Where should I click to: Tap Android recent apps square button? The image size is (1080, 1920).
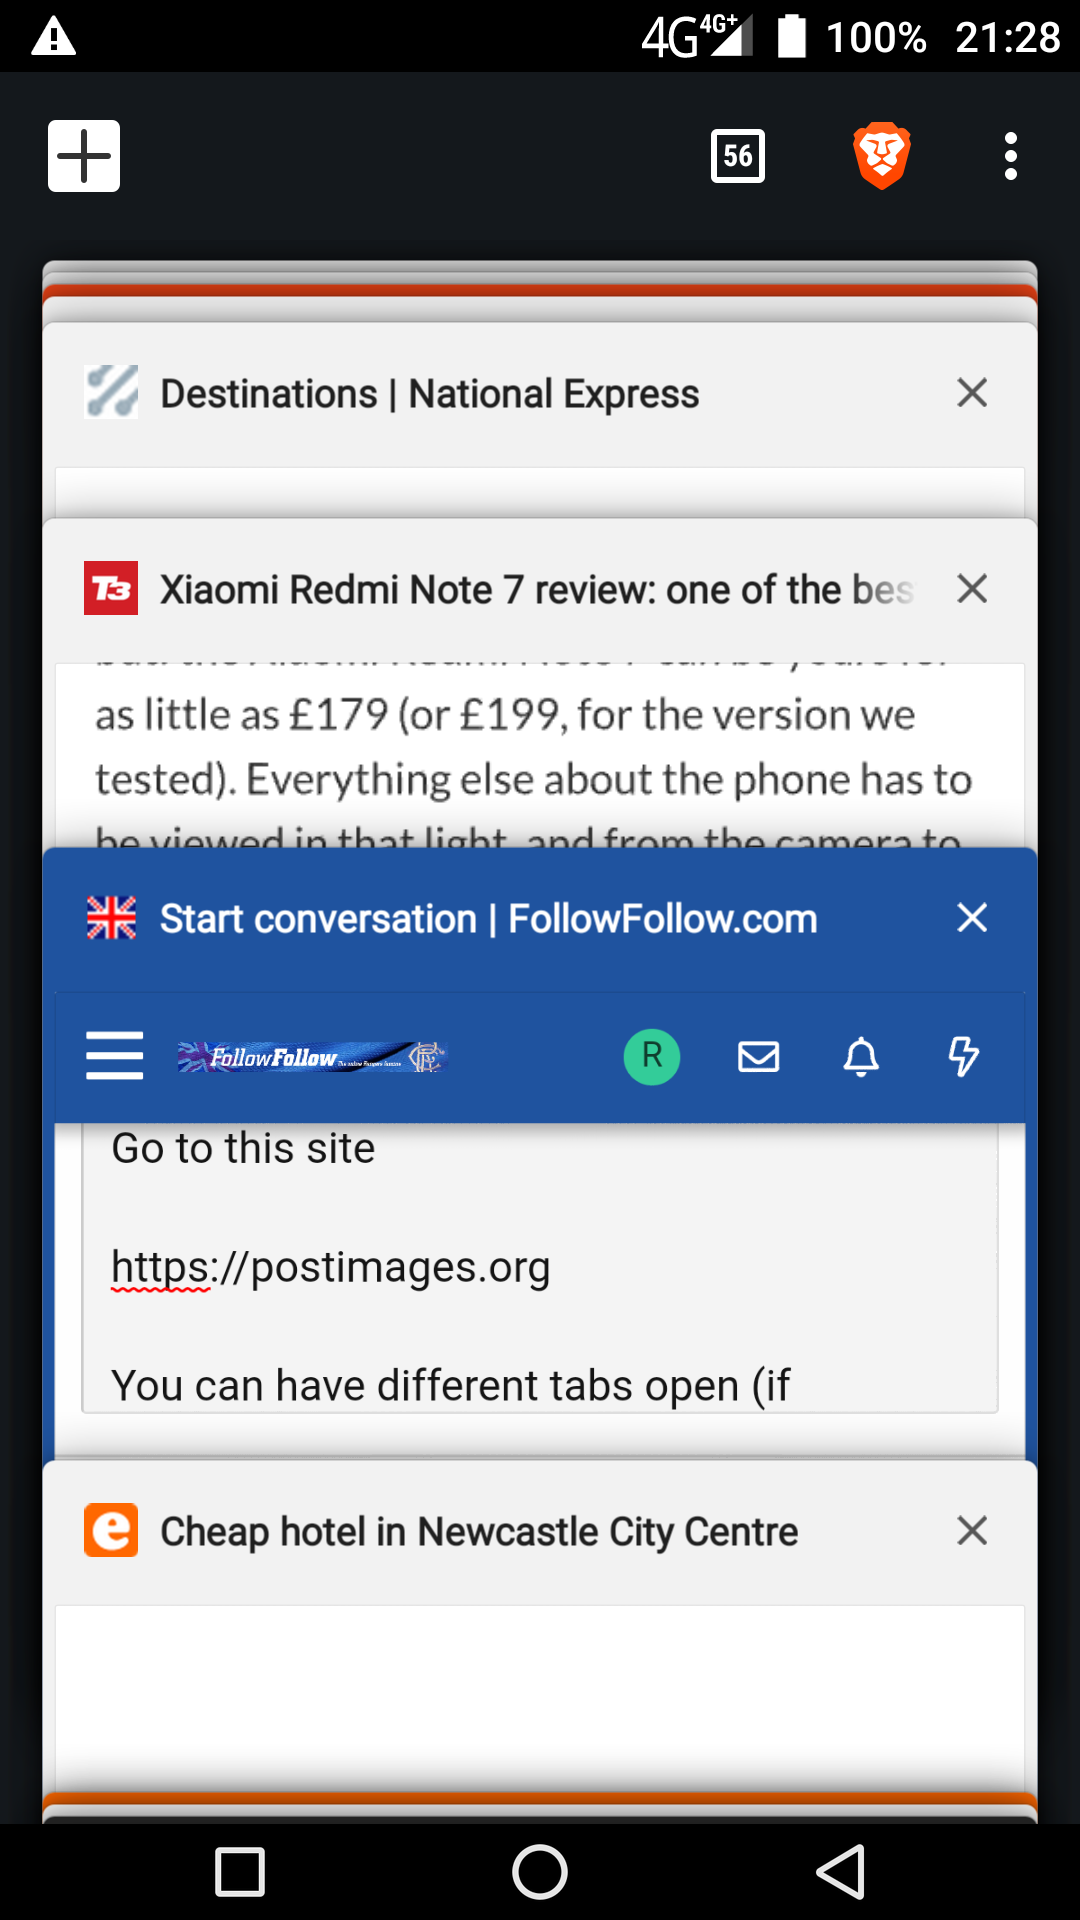coord(240,1872)
